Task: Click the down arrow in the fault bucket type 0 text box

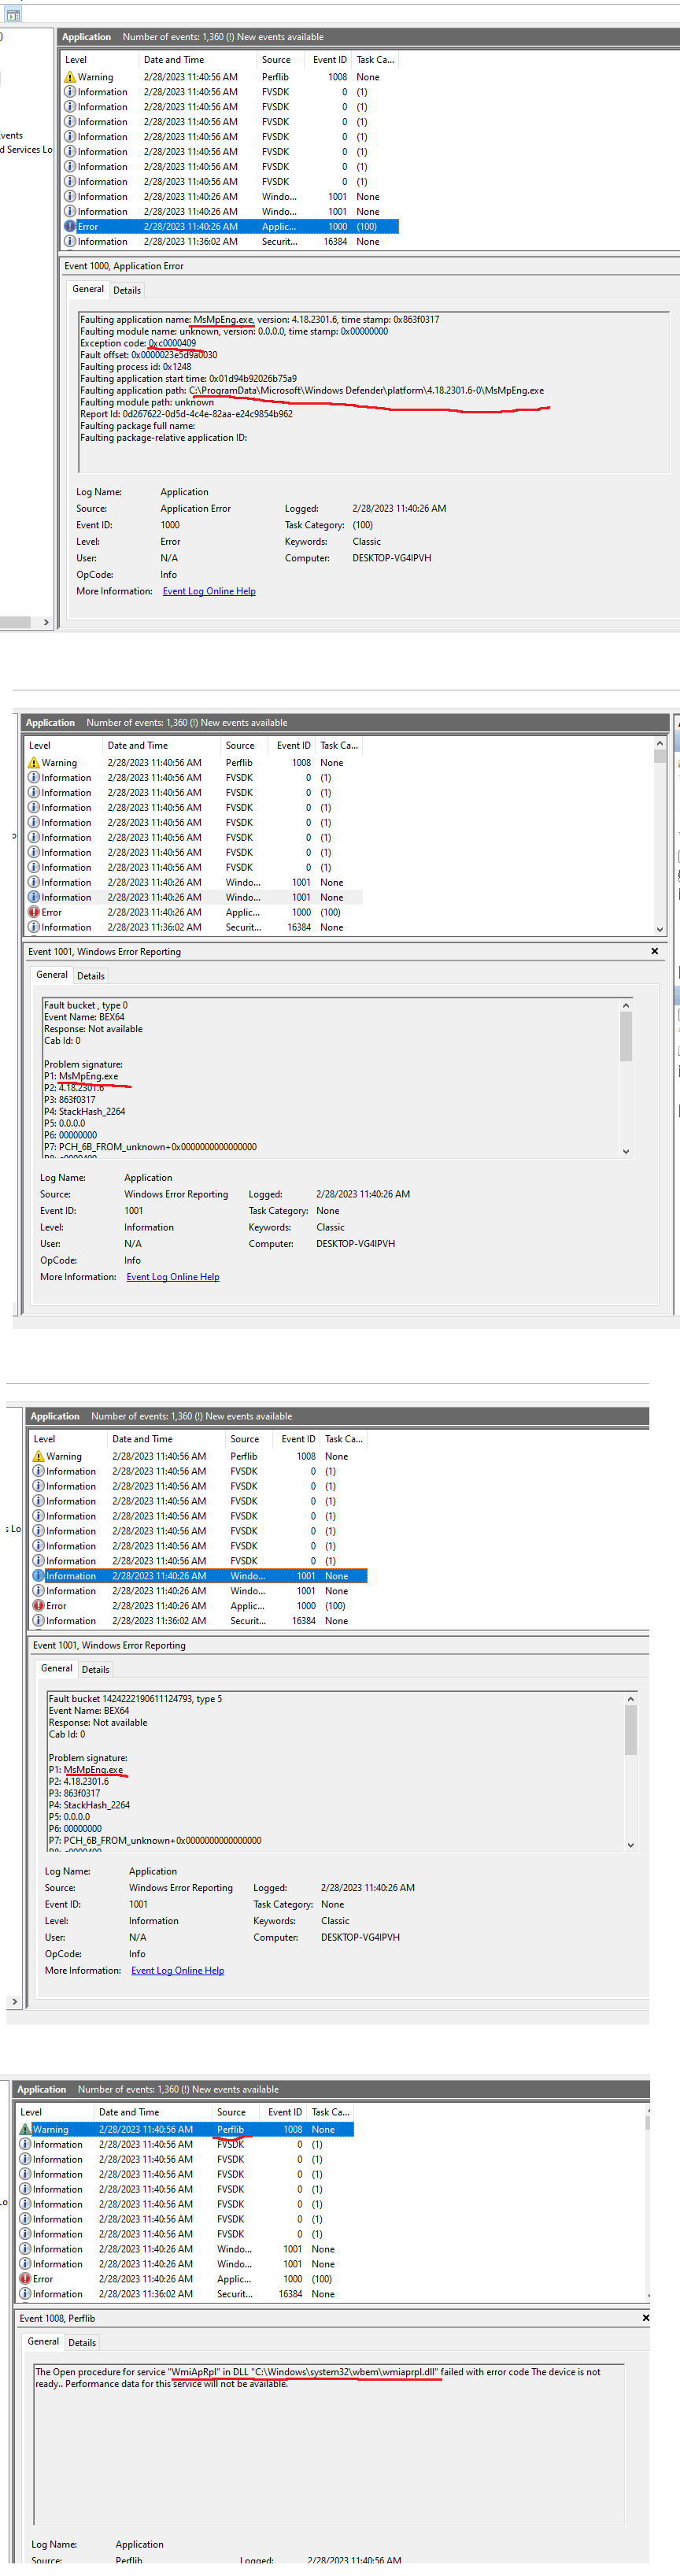Action: click(626, 1152)
